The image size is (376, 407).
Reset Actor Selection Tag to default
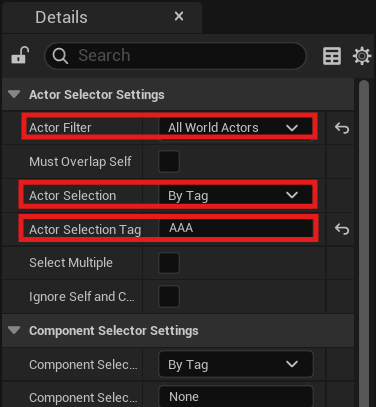(342, 229)
